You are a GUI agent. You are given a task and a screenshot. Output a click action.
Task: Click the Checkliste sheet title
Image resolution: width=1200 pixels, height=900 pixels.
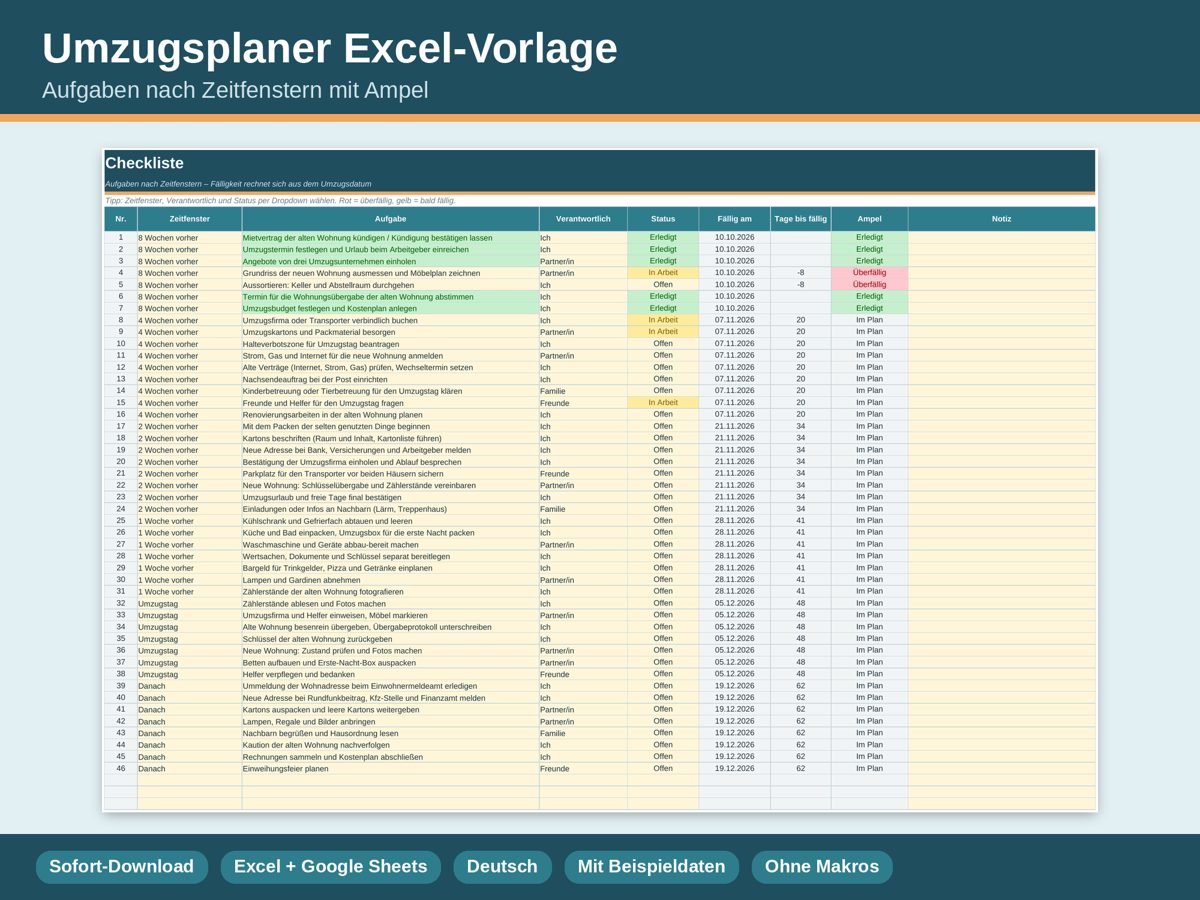pos(145,163)
